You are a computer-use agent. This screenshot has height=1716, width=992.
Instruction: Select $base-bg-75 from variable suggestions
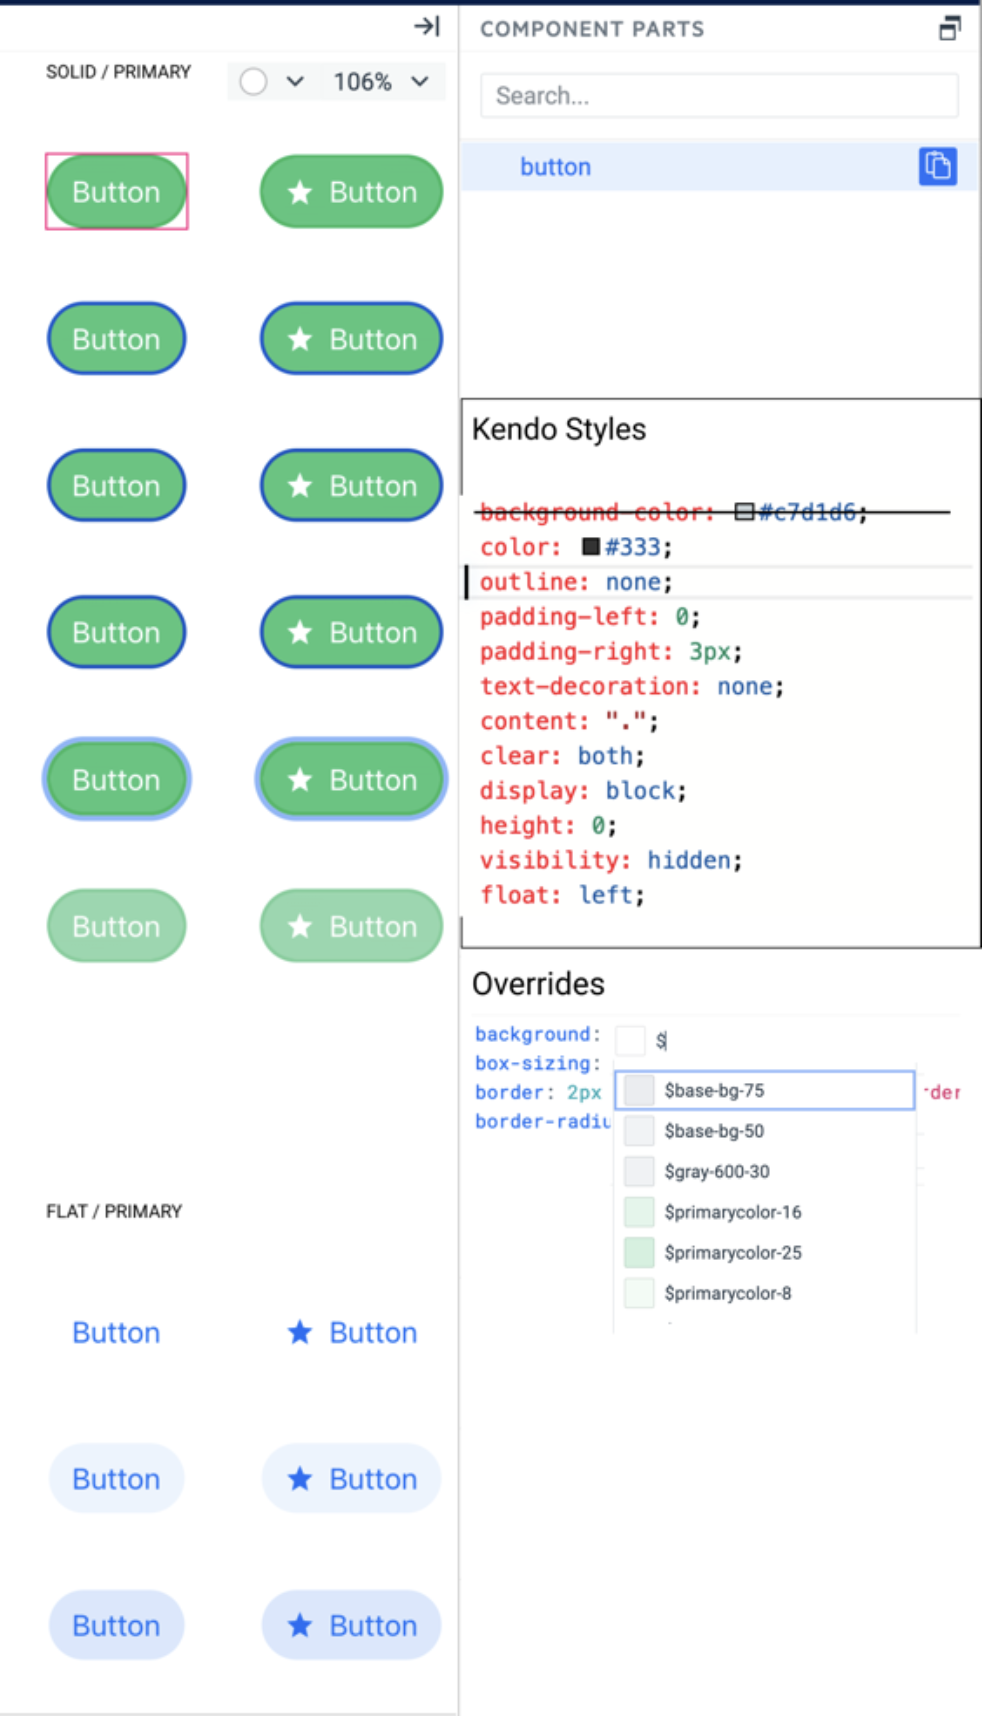click(764, 1090)
